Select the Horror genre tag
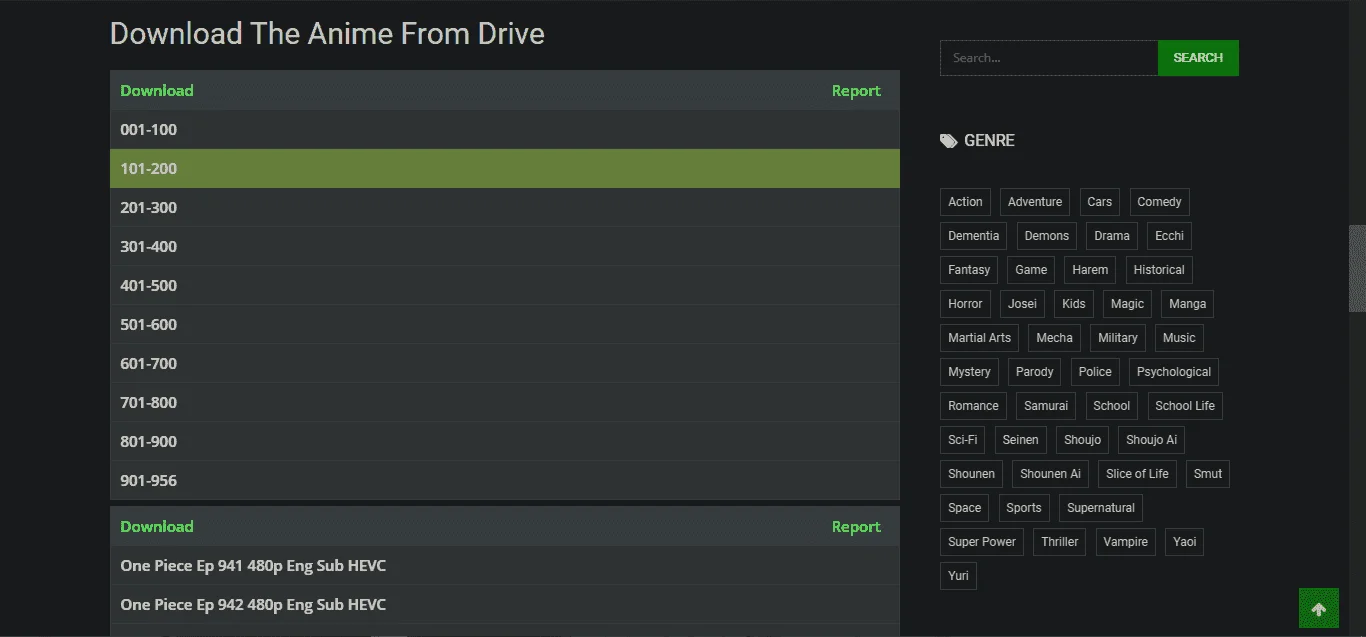The height and width of the screenshot is (637, 1366). tap(966, 304)
